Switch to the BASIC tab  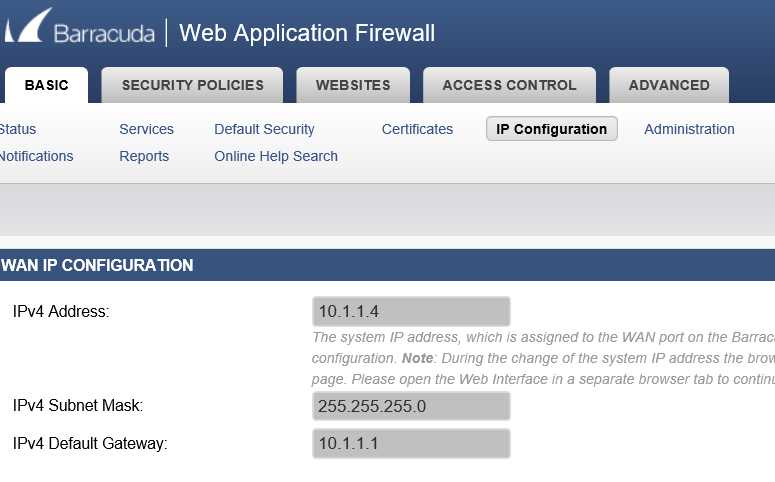(46, 85)
